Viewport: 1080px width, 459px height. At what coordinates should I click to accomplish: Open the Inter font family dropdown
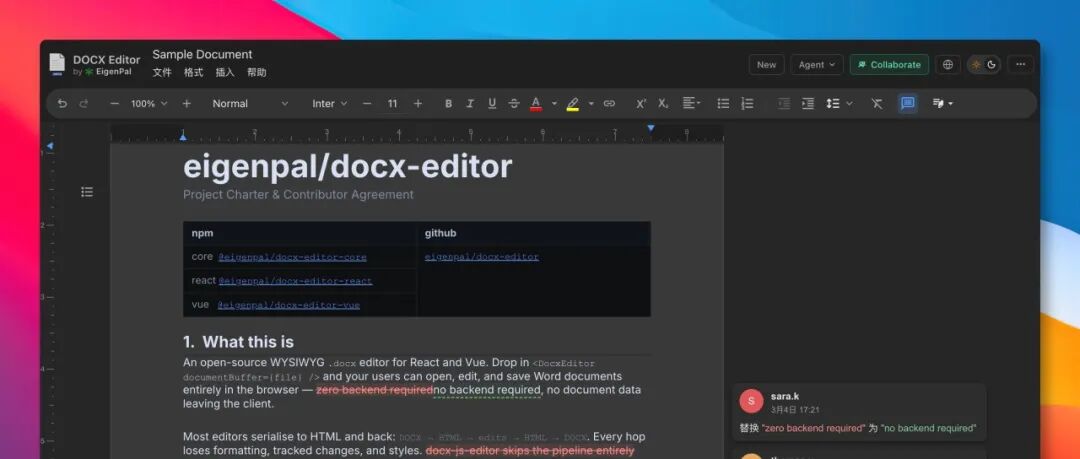[x=329, y=103]
